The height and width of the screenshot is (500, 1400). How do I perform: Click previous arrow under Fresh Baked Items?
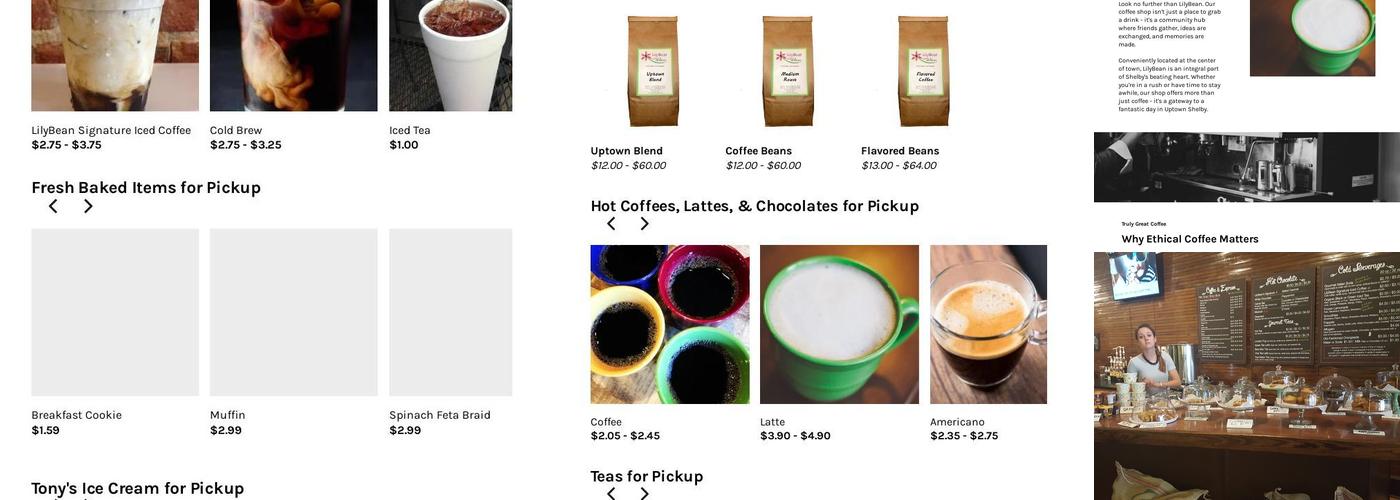click(53, 206)
